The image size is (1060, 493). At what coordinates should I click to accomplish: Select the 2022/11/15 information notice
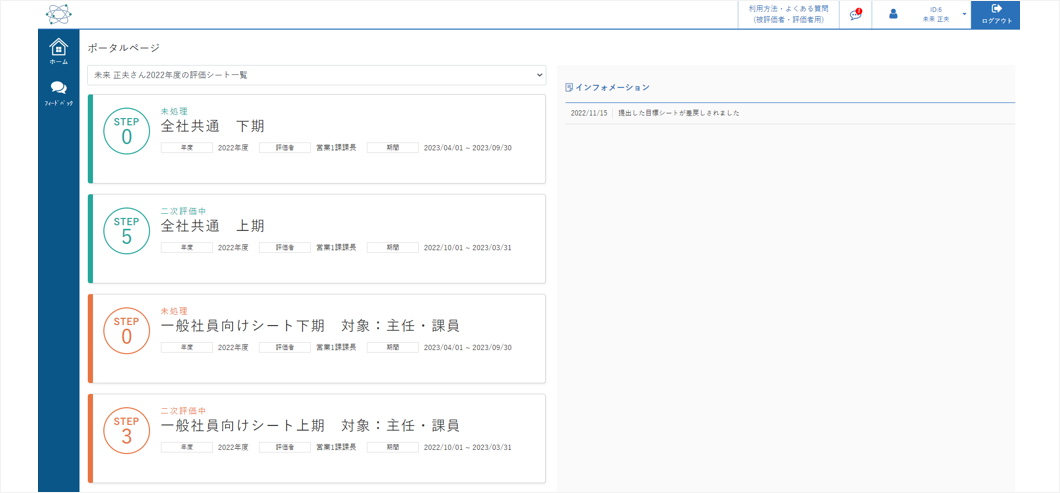point(678,113)
